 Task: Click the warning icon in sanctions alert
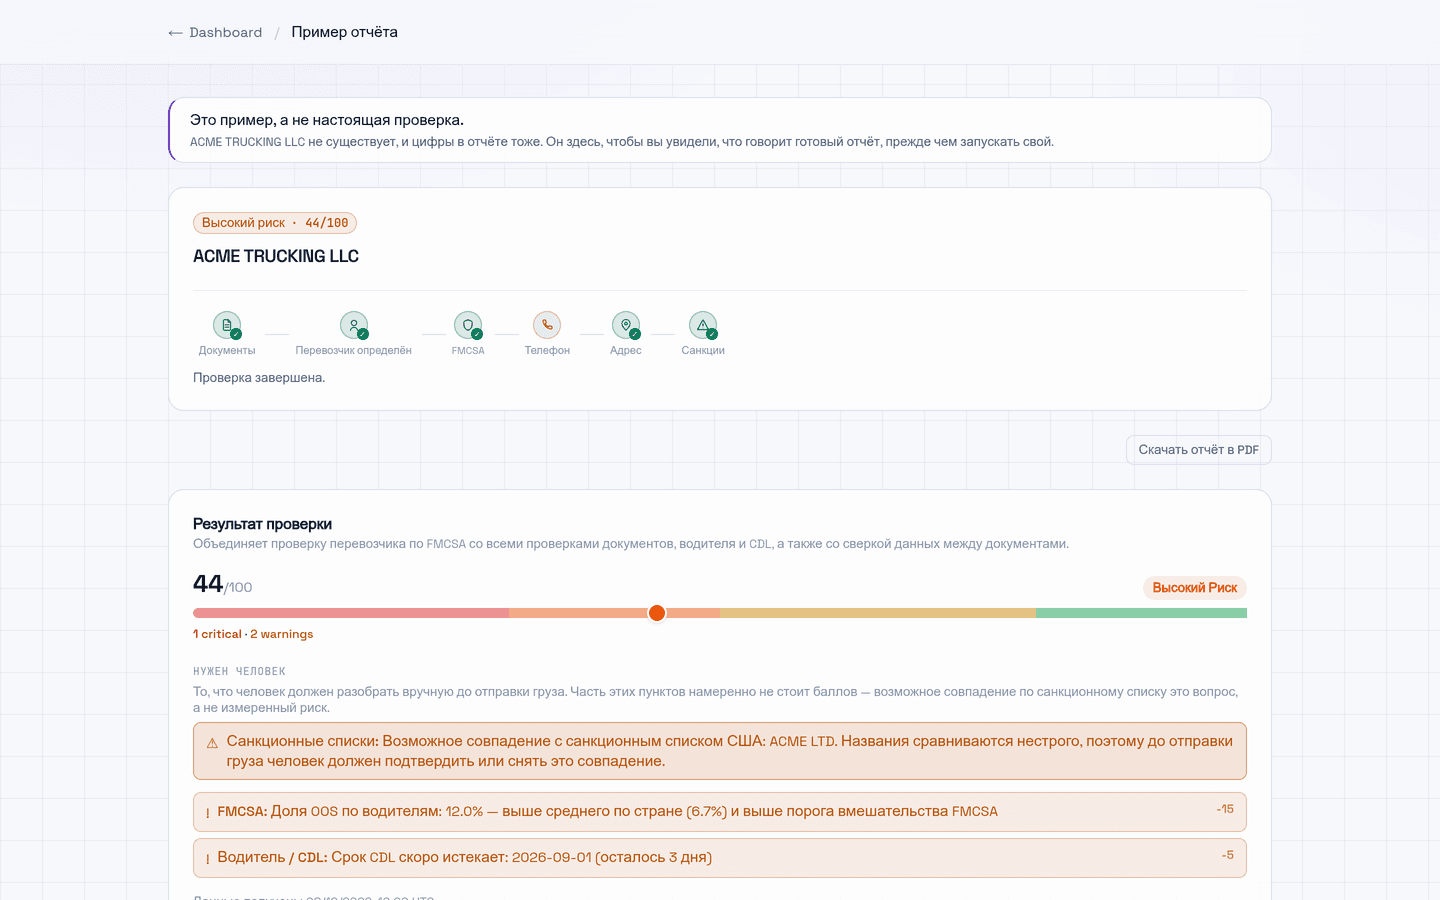(x=212, y=743)
